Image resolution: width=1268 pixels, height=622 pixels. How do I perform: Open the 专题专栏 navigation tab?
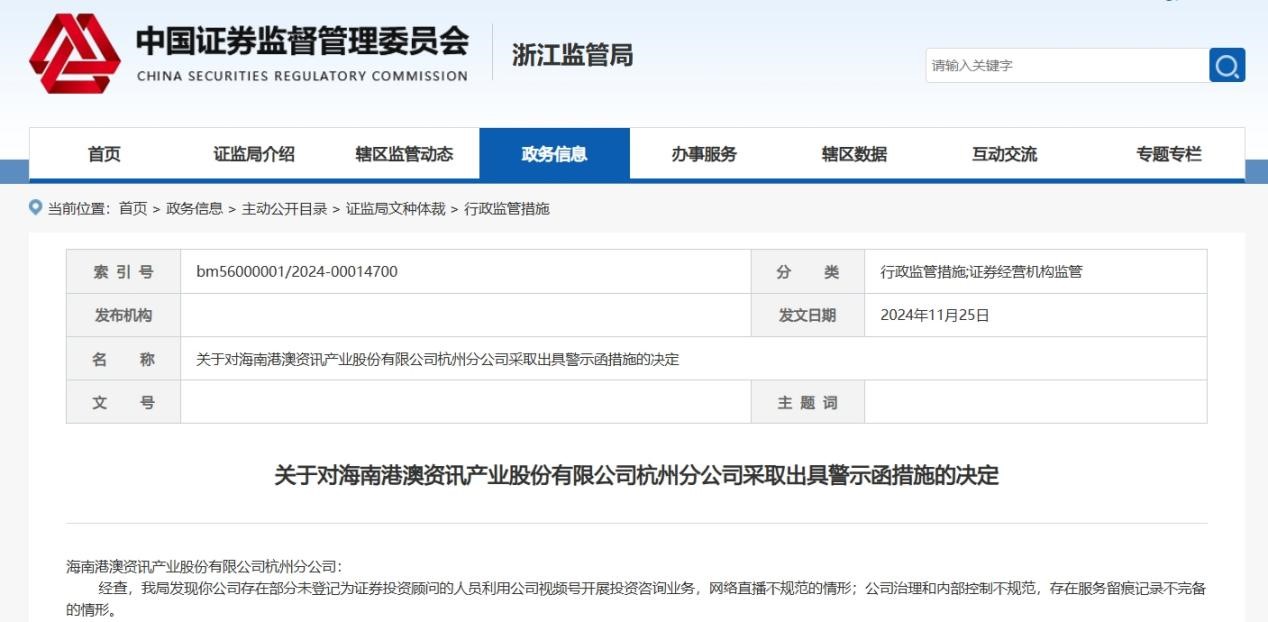(1169, 154)
